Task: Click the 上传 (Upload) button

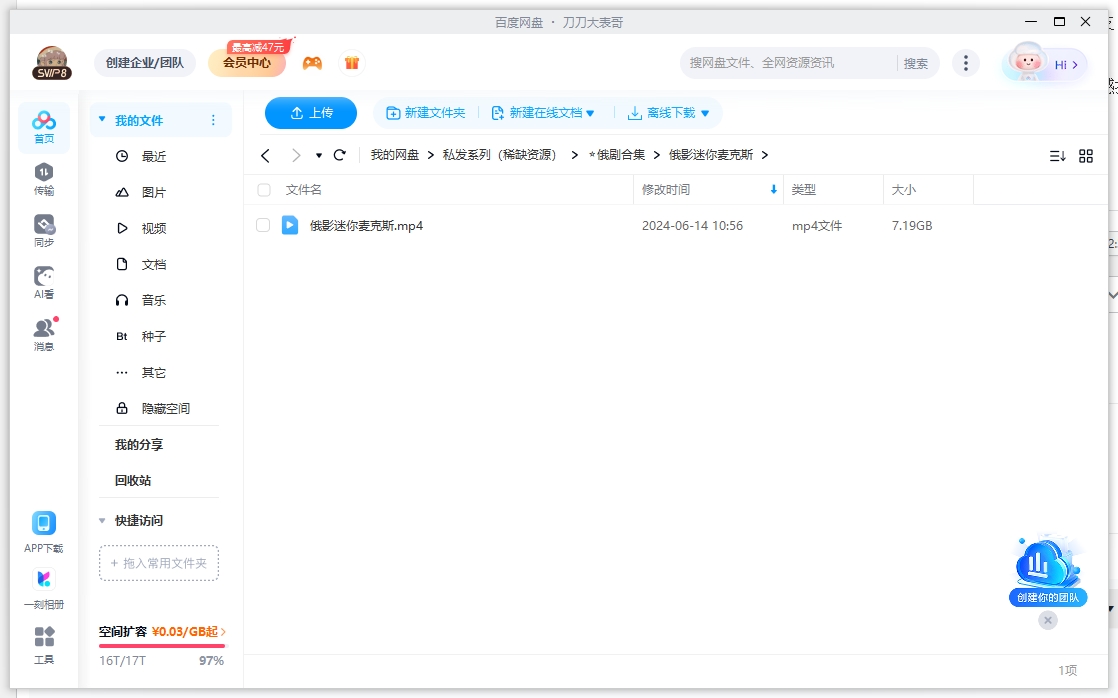Action: tap(310, 113)
